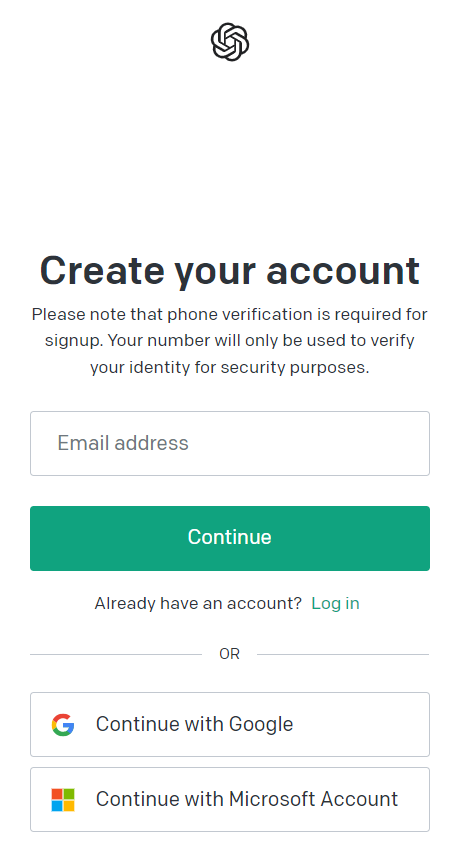Click the Create your account heading
459x854 pixels.
pyautogui.click(x=230, y=271)
